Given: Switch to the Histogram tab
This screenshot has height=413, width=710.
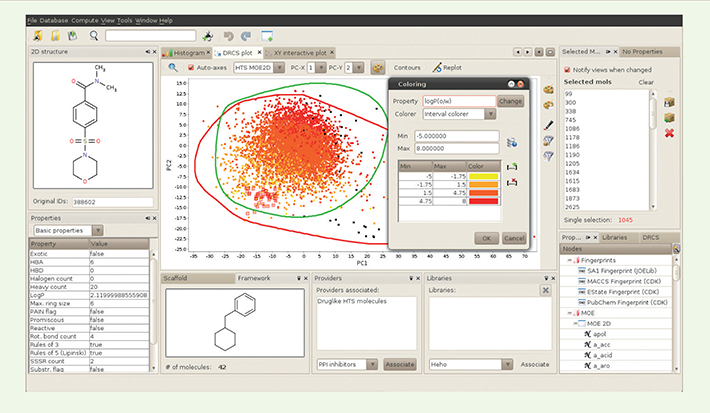Looking at the screenshot, I should click(187, 53).
